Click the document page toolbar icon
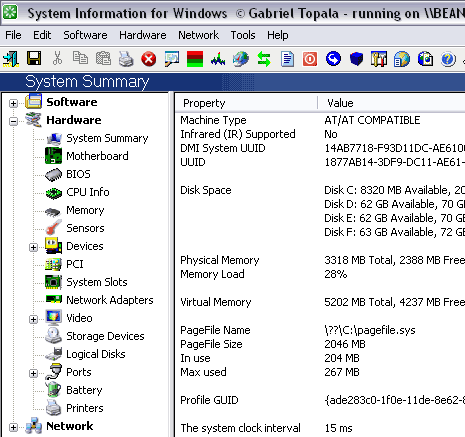Screen dimensions: 465x437 coord(287,59)
